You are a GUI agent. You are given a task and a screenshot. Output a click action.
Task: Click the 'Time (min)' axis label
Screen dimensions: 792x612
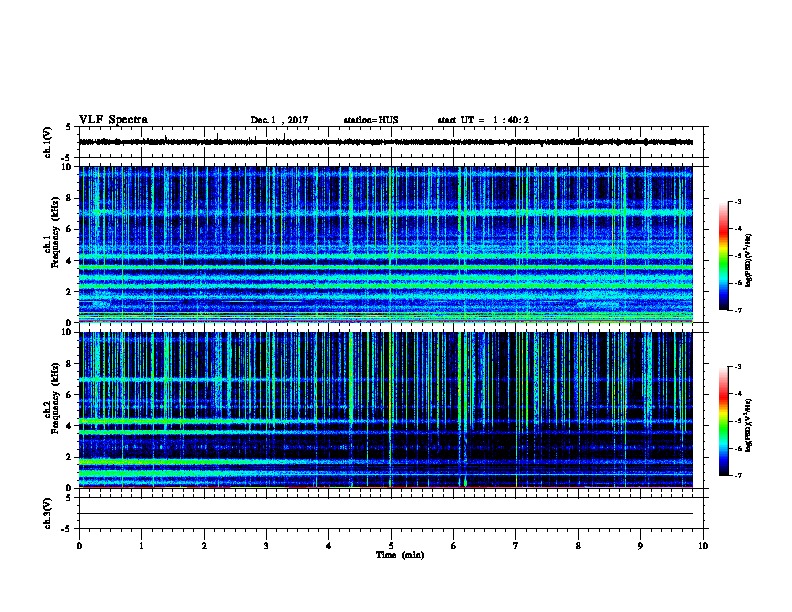(x=400, y=555)
